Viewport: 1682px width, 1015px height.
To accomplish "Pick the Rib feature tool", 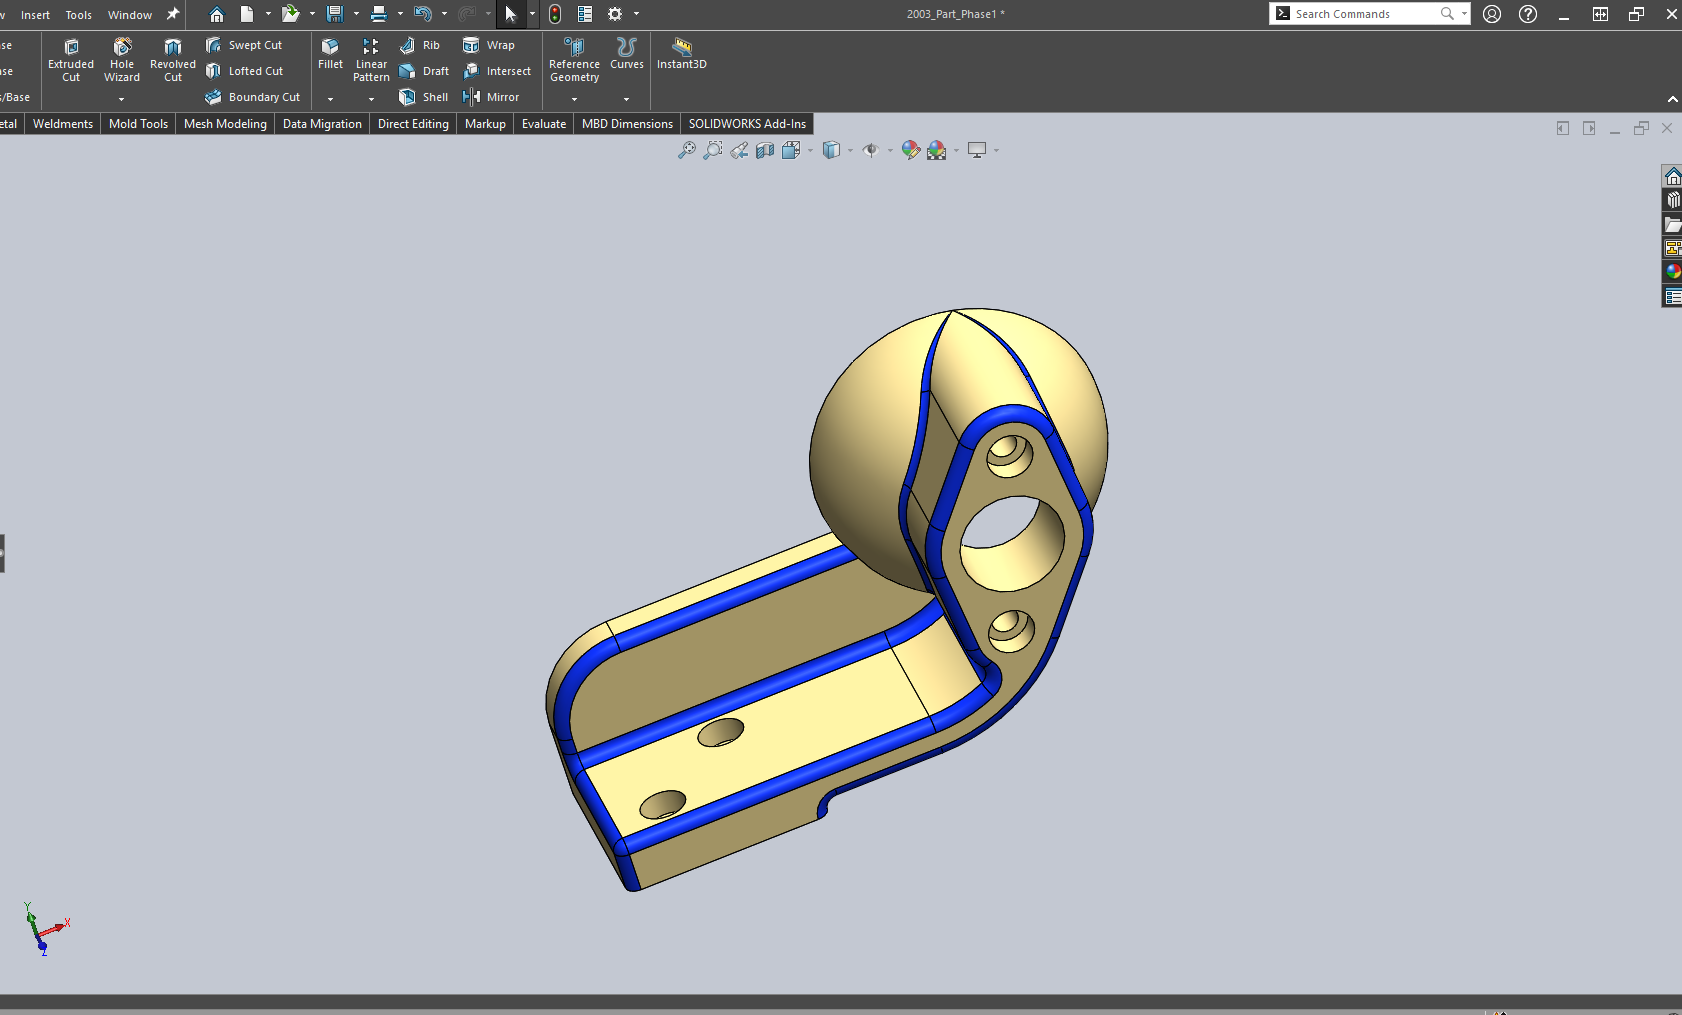I will pyautogui.click(x=420, y=45).
